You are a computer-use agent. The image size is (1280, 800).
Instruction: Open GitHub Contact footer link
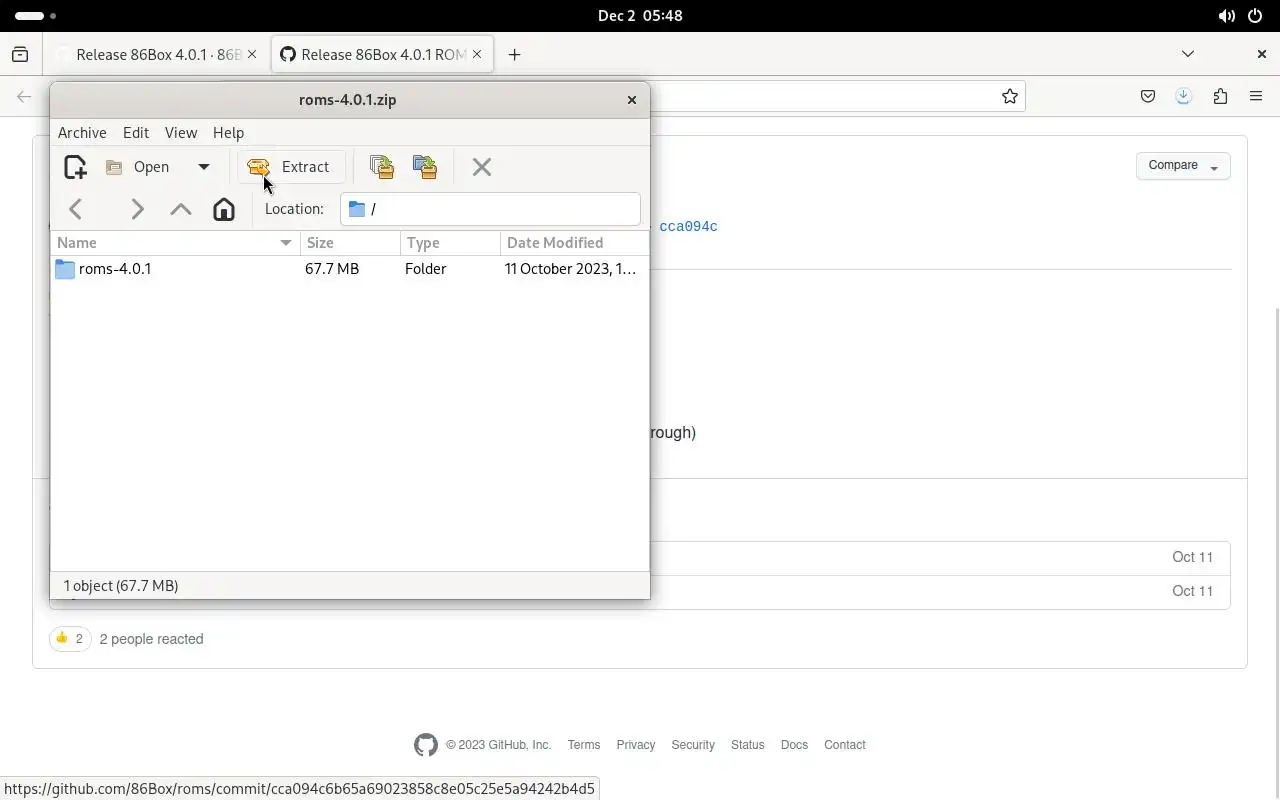(845, 745)
